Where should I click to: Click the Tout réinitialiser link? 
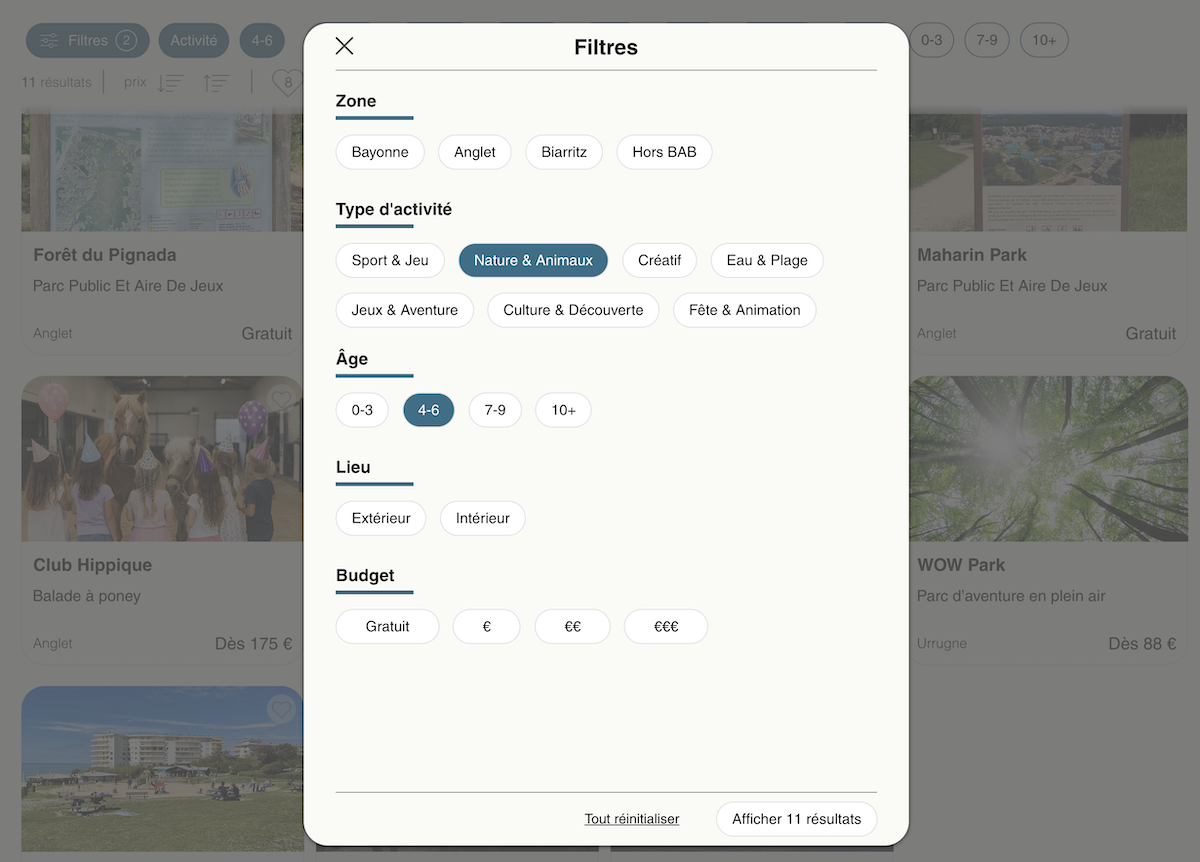[x=632, y=819]
